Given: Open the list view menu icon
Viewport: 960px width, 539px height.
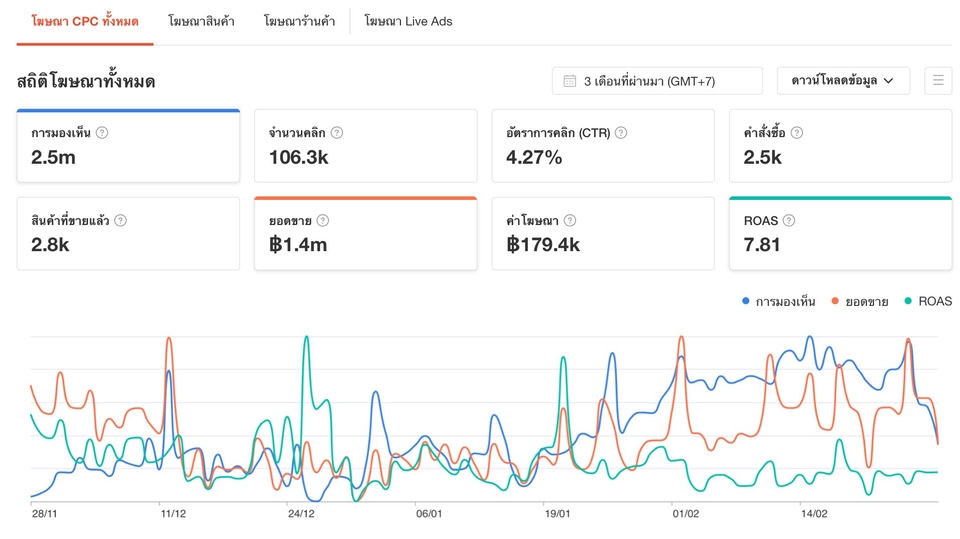Looking at the screenshot, I should coord(938,81).
